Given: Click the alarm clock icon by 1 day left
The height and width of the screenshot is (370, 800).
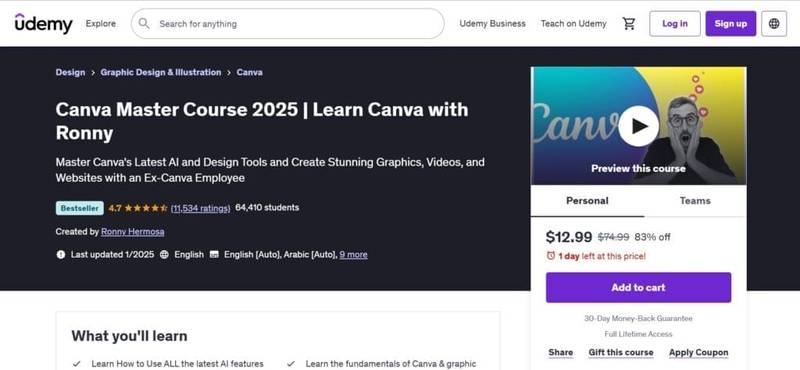Looking at the screenshot, I should coord(551,256).
